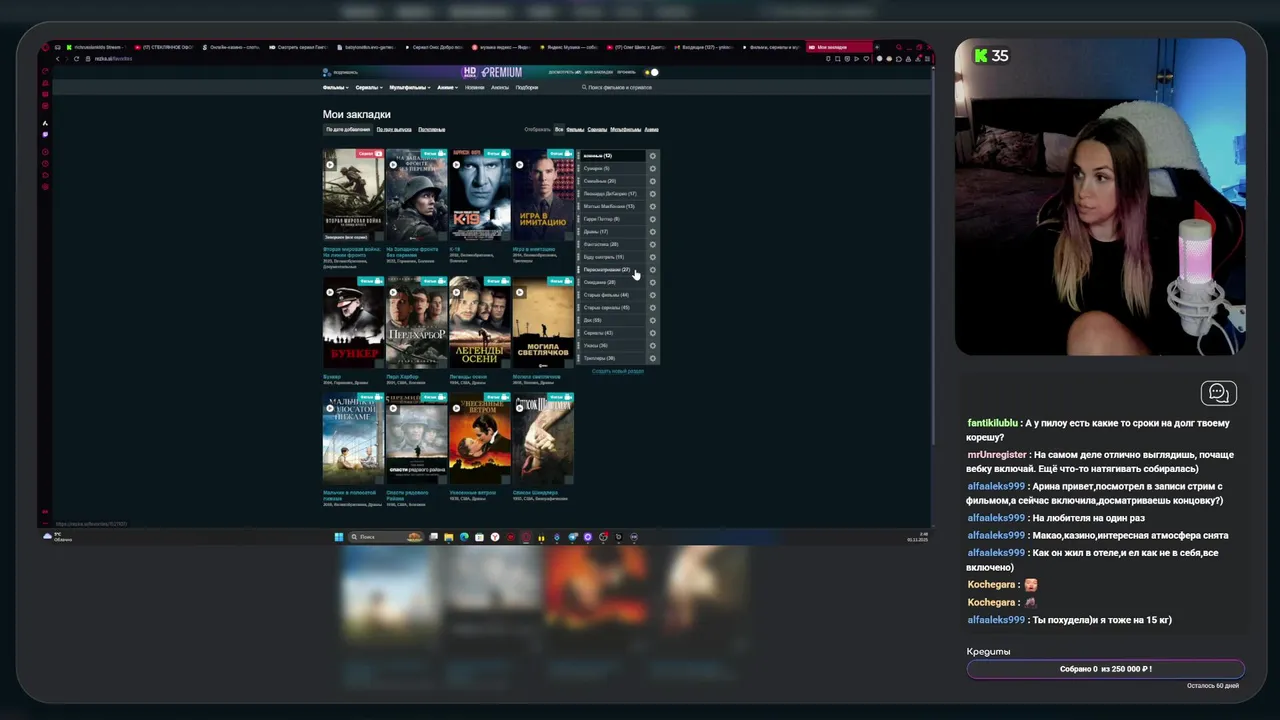Click browser back arrow
Image resolution: width=1280 pixels, height=720 pixels.
point(57,59)
